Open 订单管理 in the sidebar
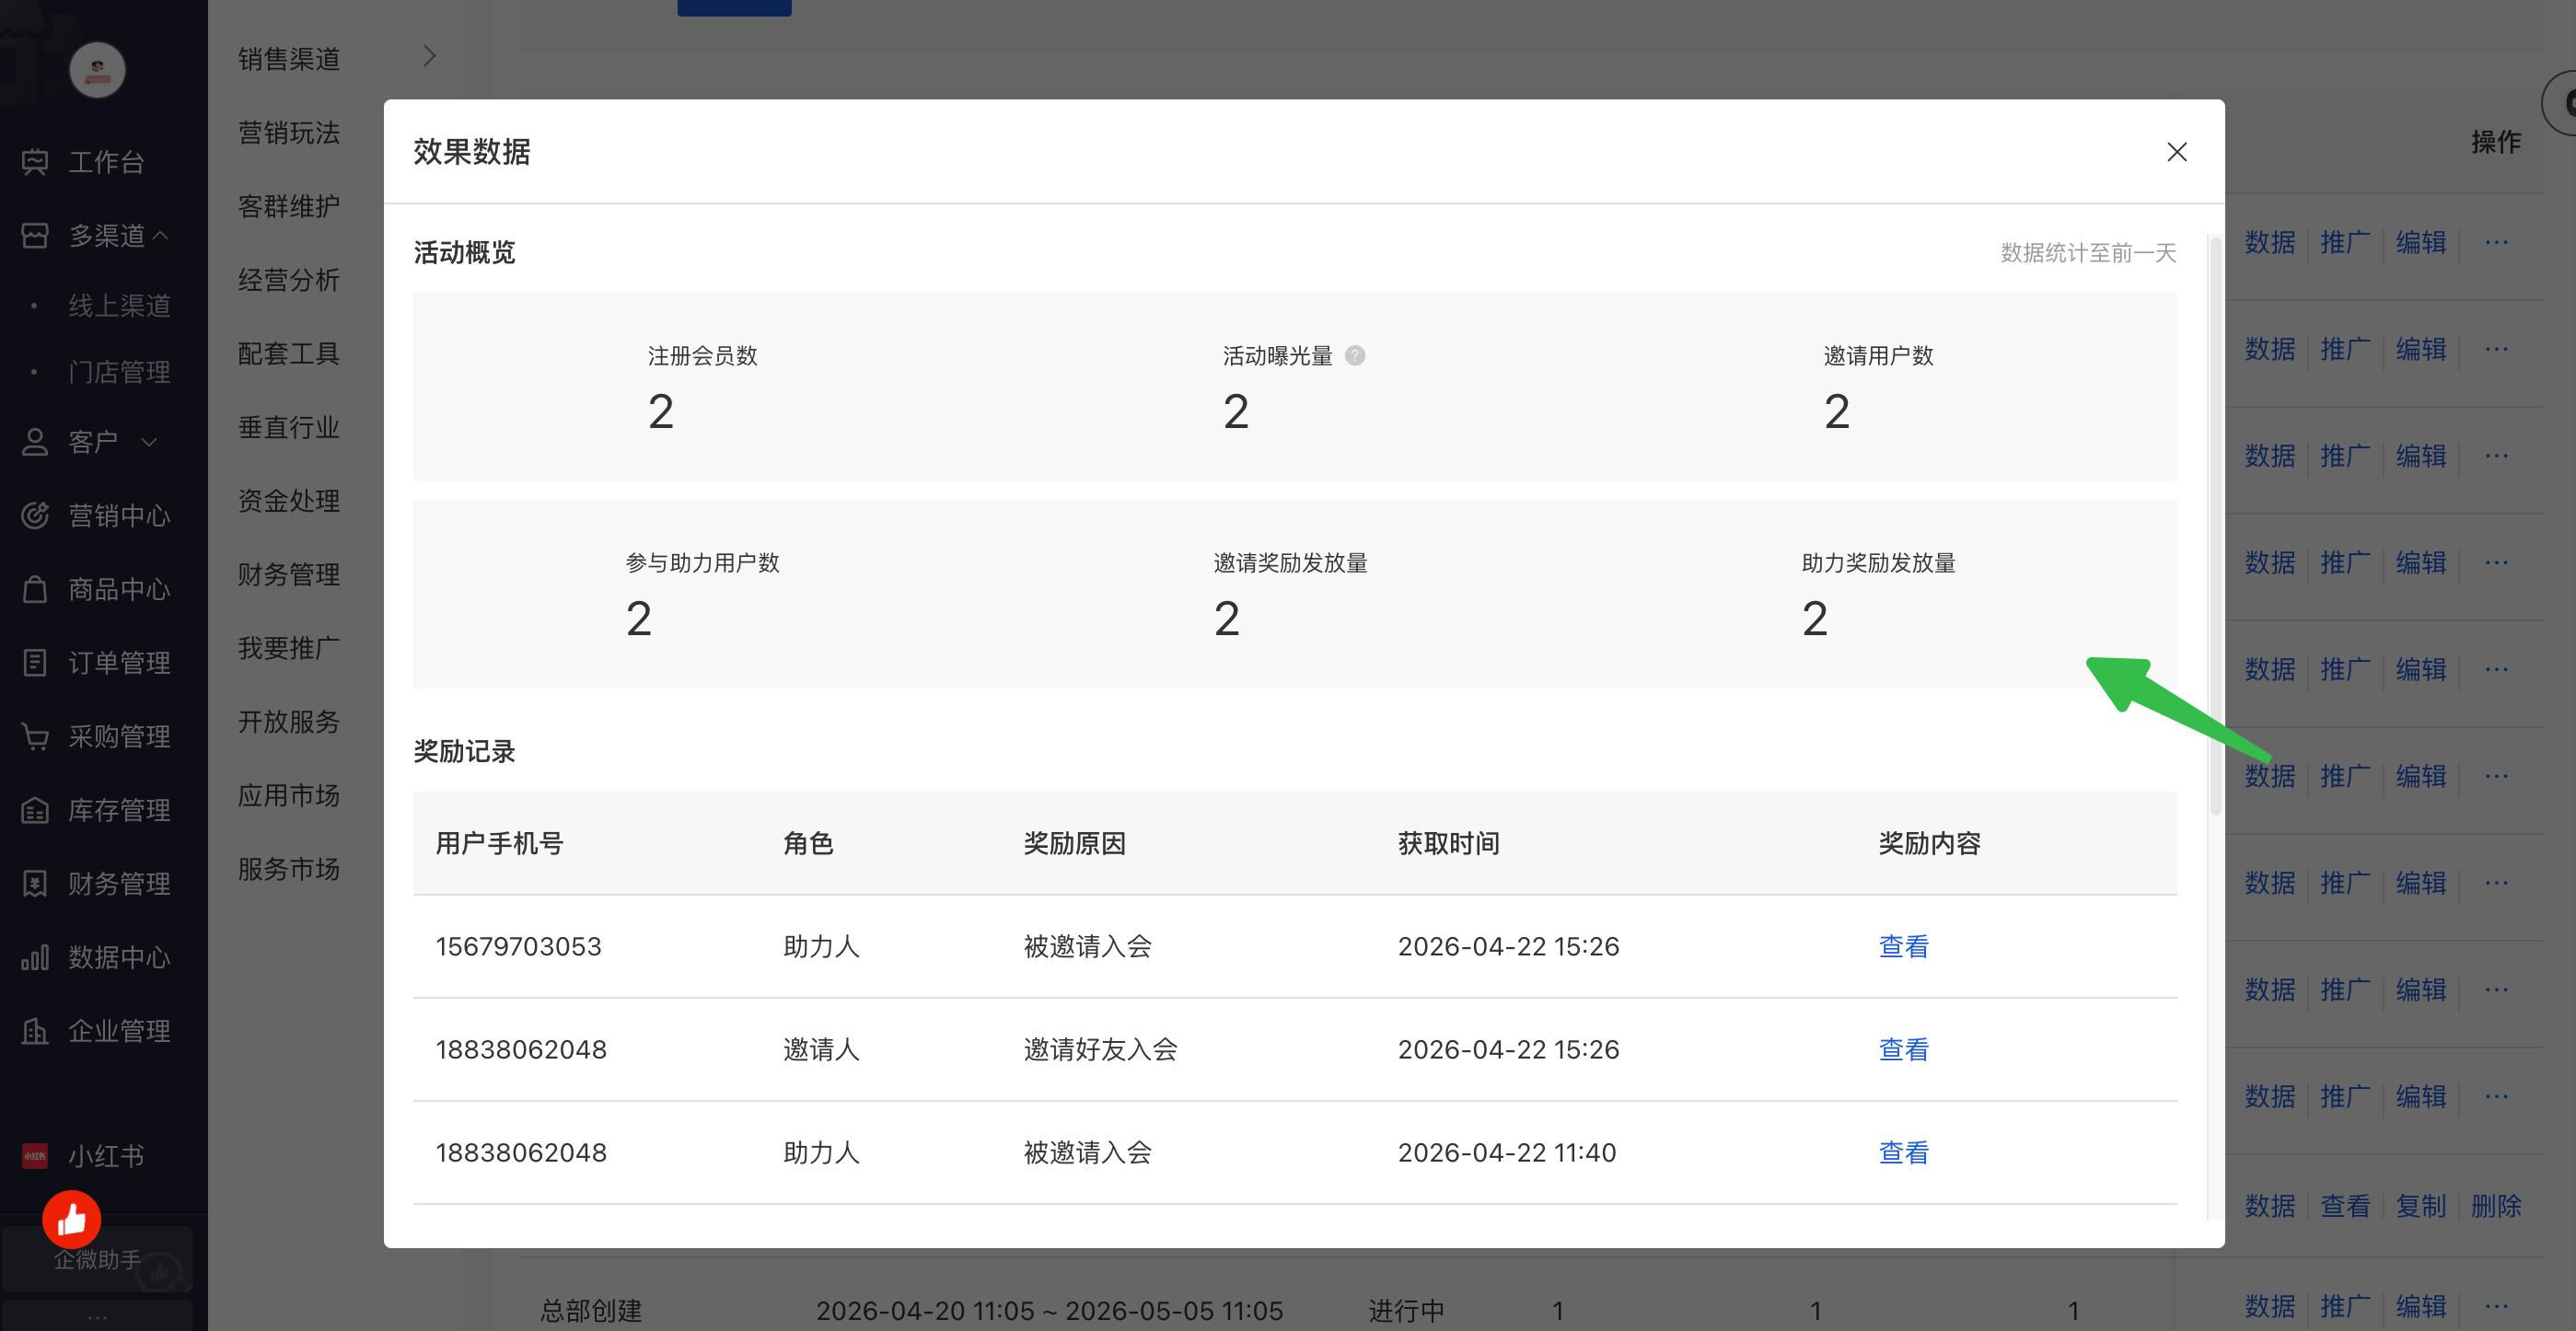 pos(96,662)
